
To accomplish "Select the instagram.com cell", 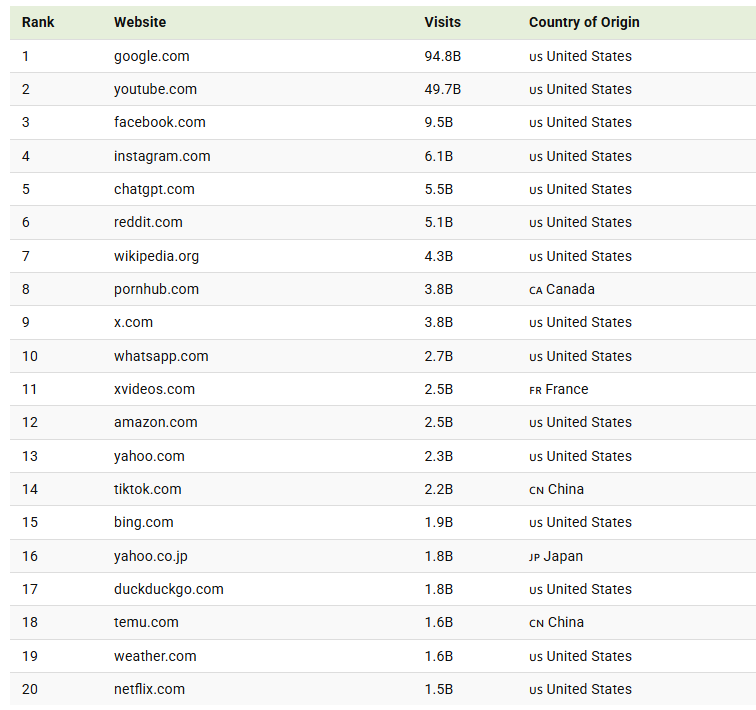I will [162, 156].
